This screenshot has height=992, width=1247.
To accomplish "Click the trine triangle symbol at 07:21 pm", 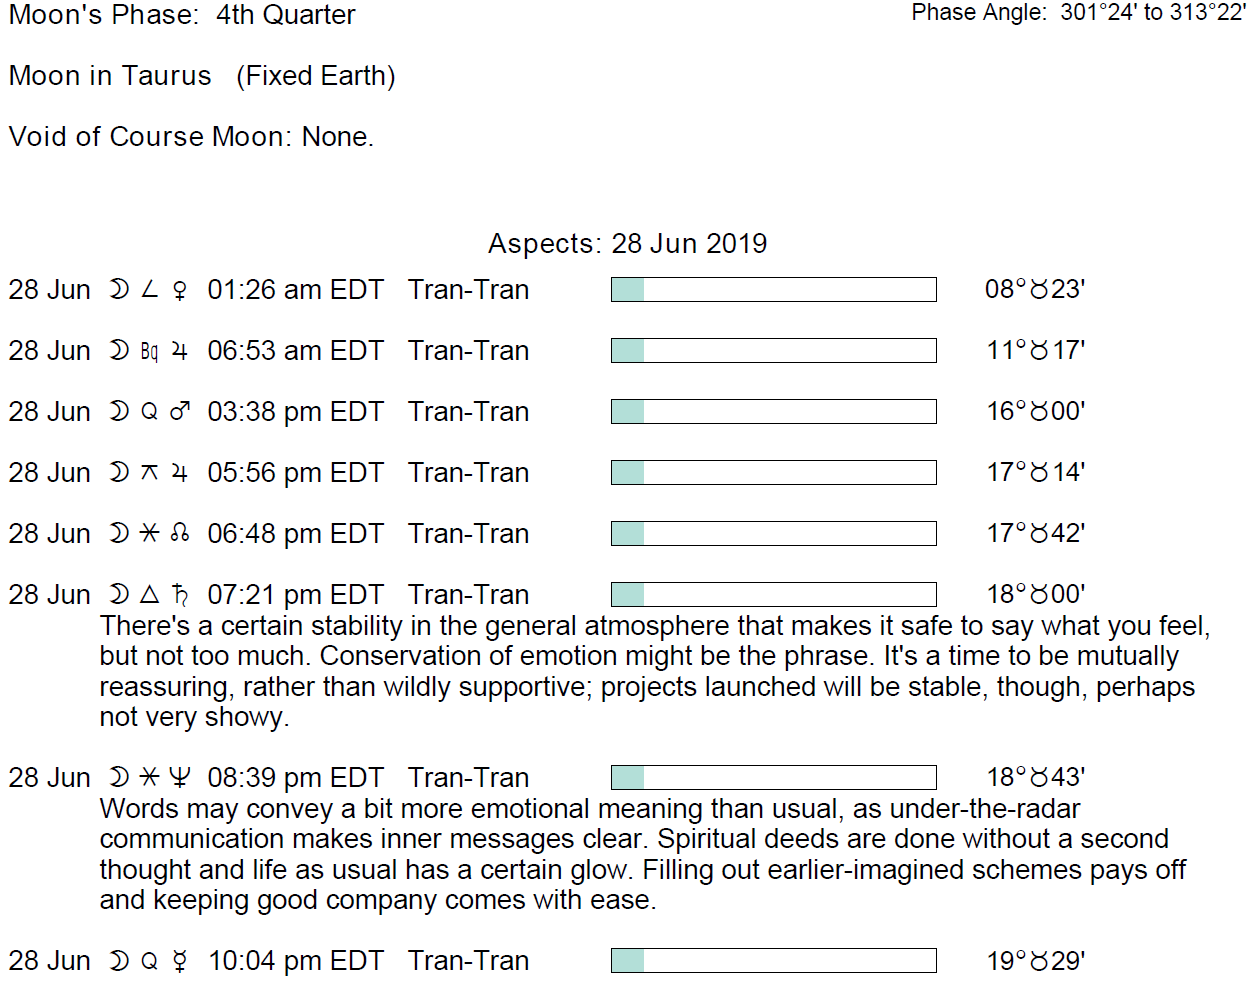I will point(150,595).
